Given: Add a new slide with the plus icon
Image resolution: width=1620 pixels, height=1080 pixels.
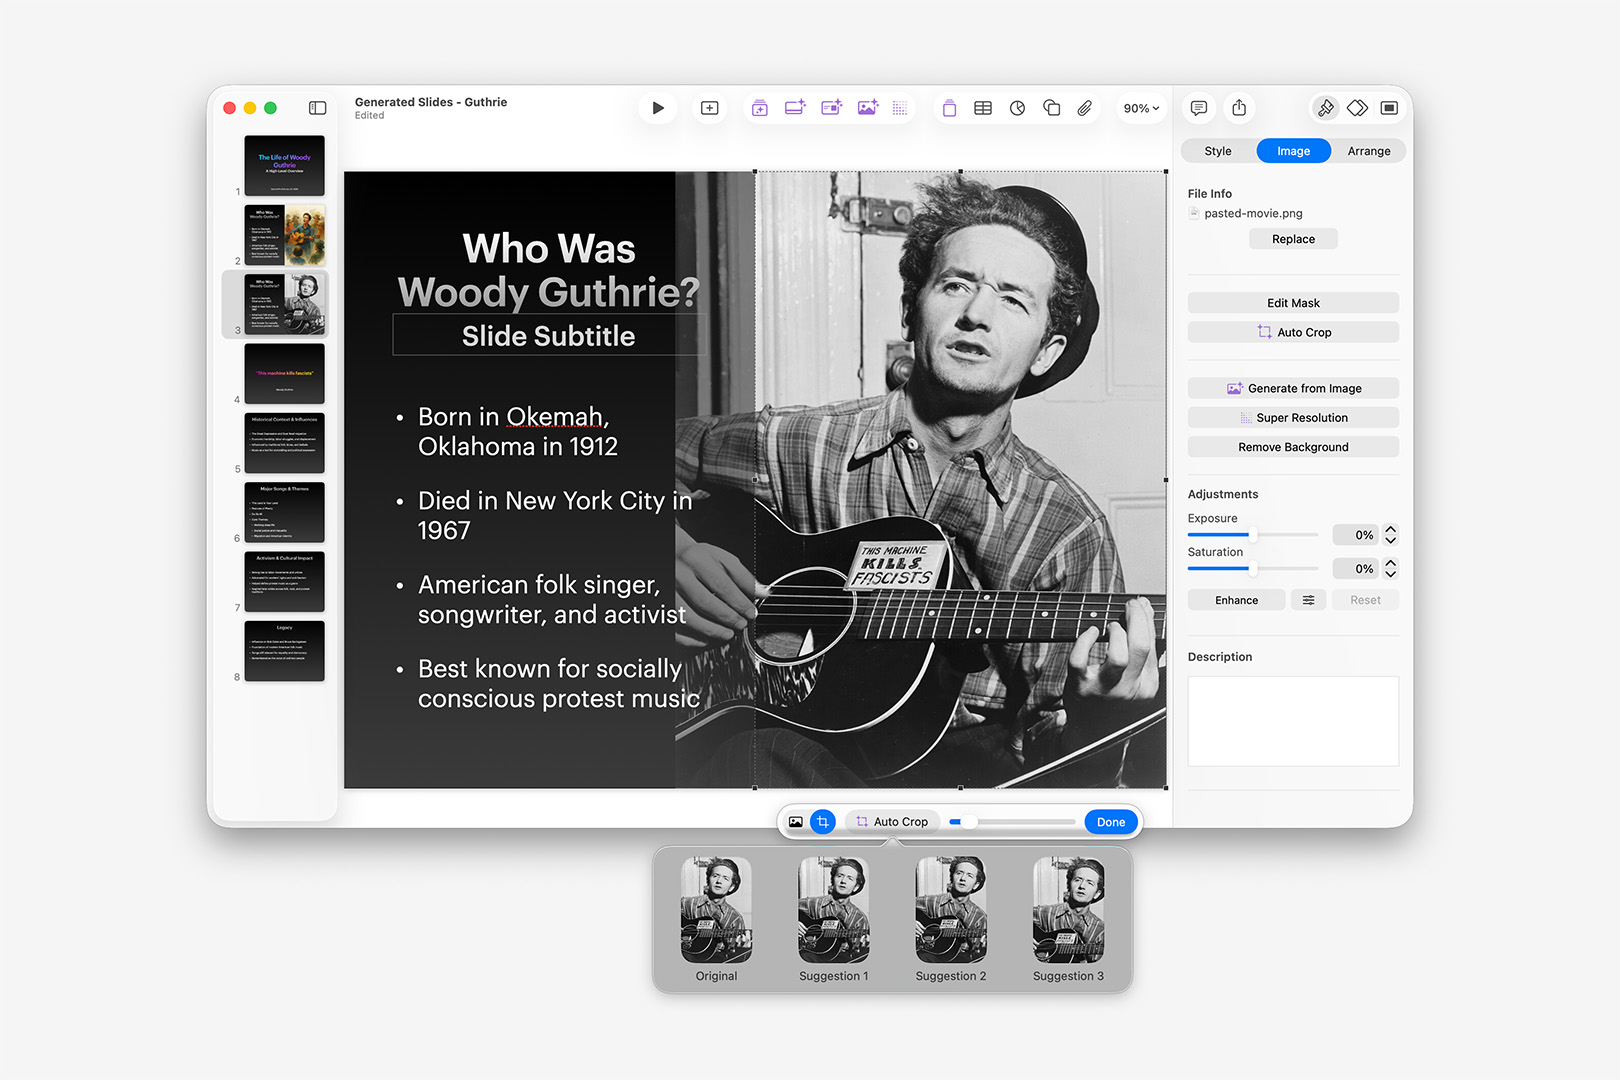Looking at the screenshot, I should tap(710, 108).
